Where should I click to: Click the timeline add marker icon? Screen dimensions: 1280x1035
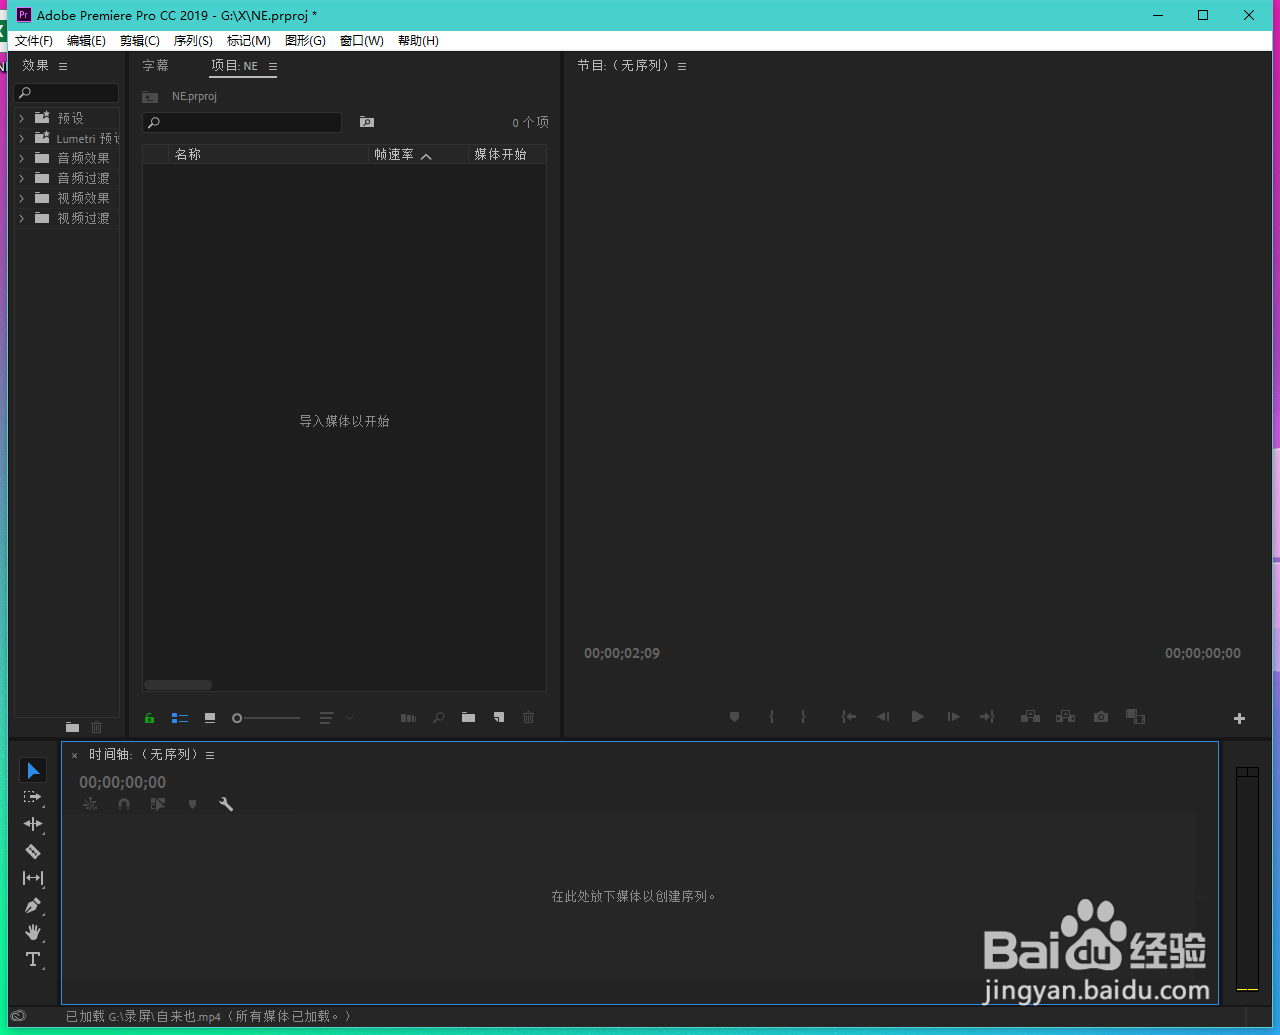click(192, 804)
